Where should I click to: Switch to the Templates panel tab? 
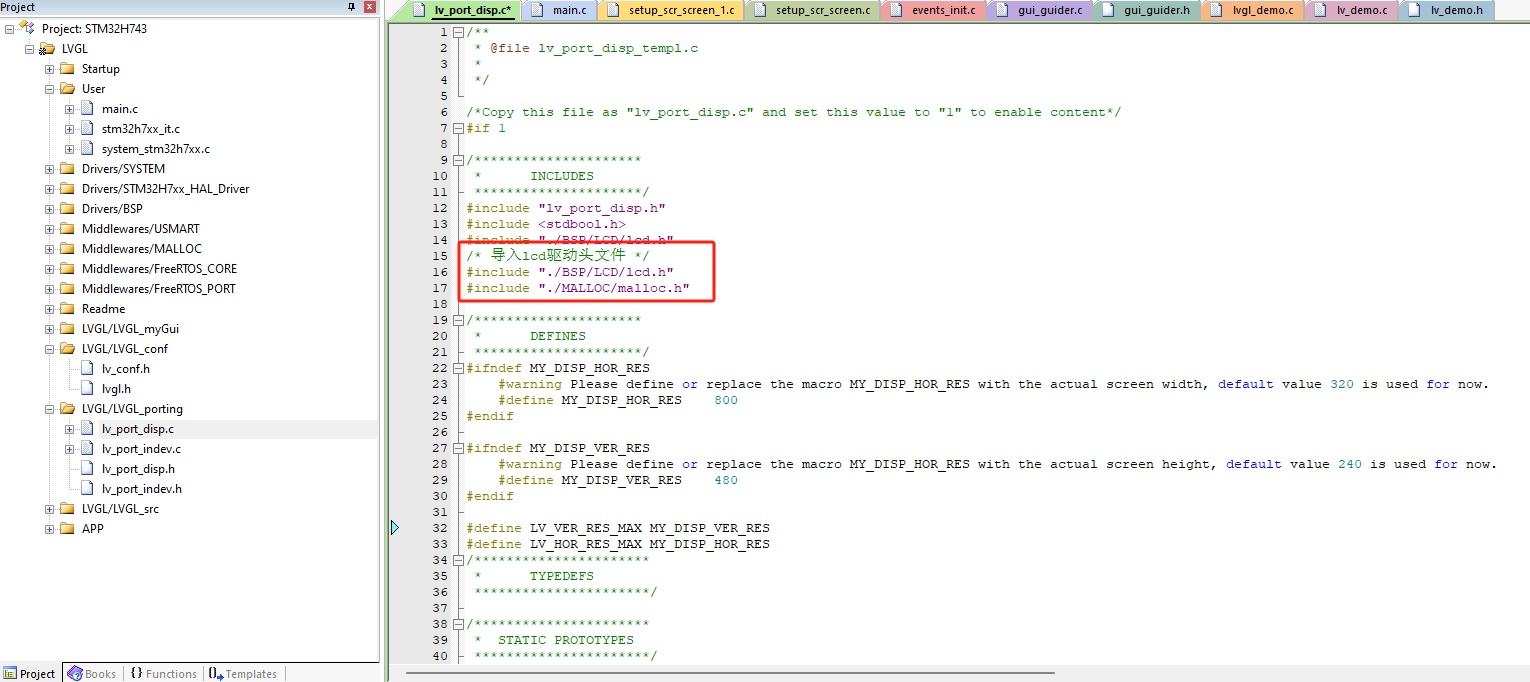click(243, 673)
